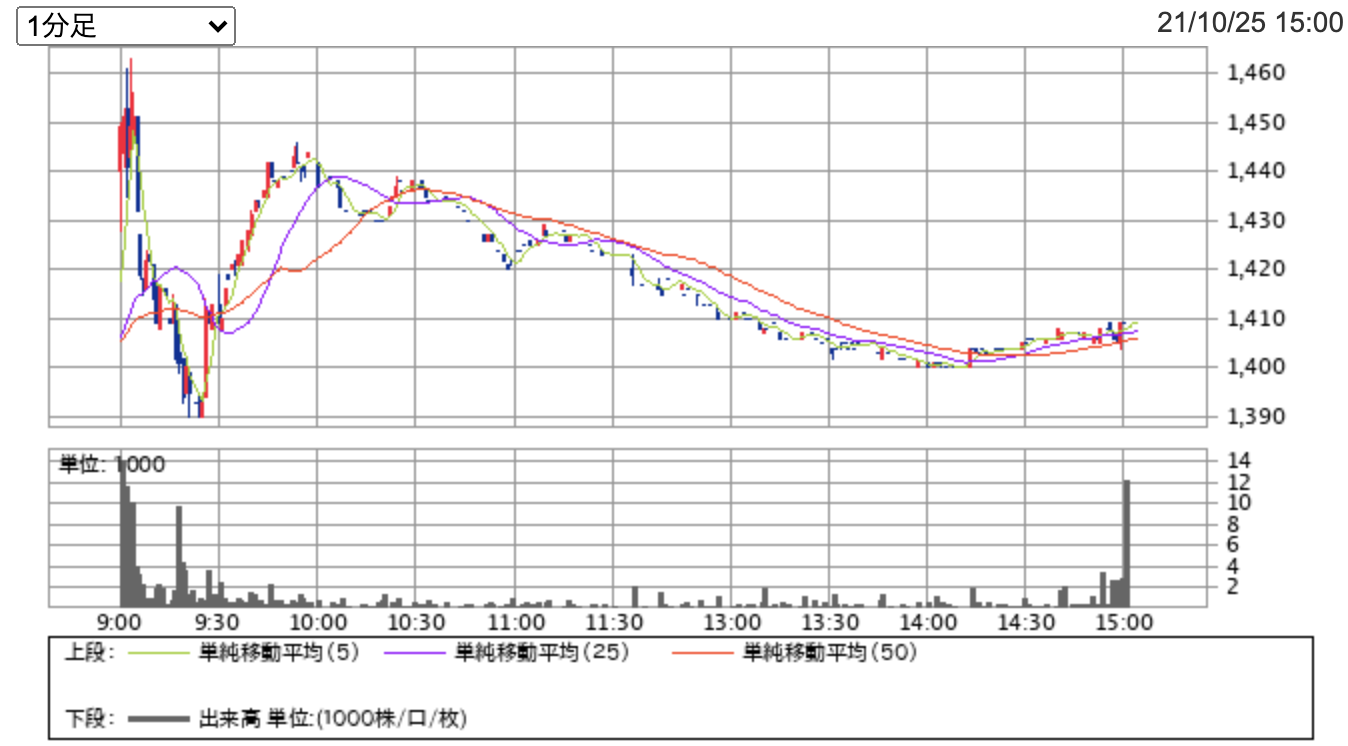The image size is (1348, 746).
Task: Click the 出来高 volume legend label
Action: pos(333,718)
